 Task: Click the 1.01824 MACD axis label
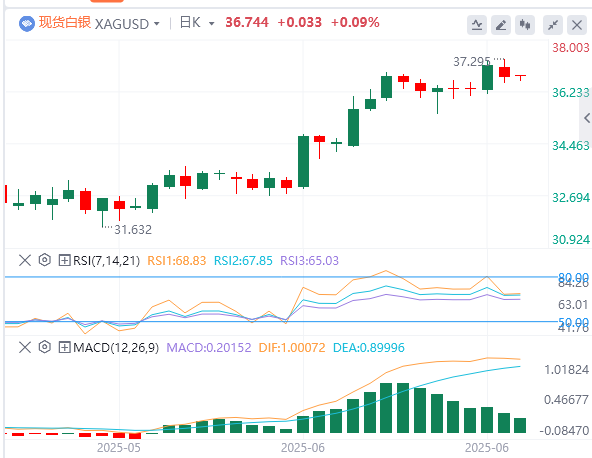[566, 370]
